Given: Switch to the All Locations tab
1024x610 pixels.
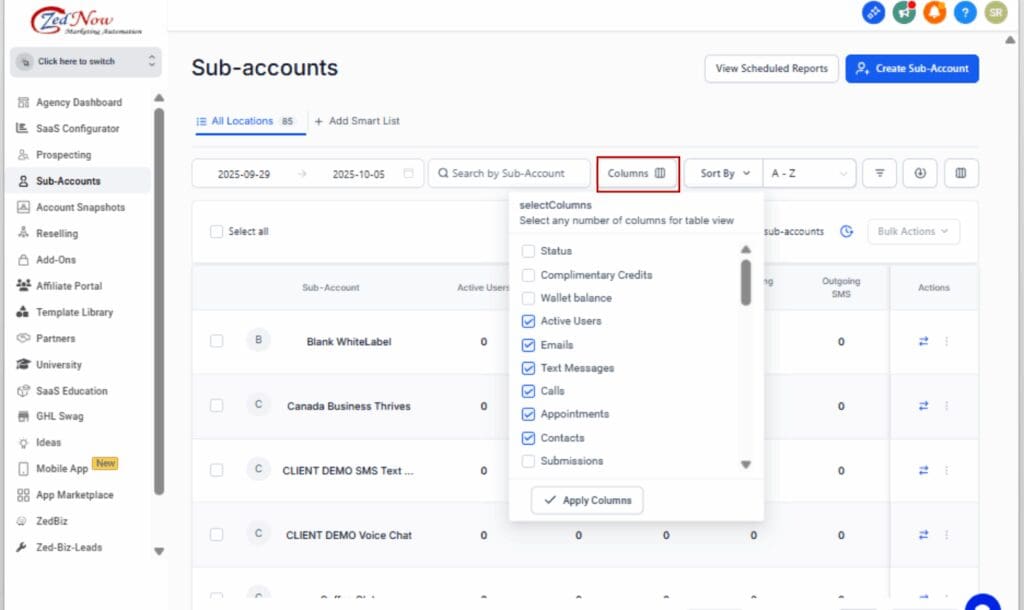Looking at the screenshot, I should click(242, 121).
